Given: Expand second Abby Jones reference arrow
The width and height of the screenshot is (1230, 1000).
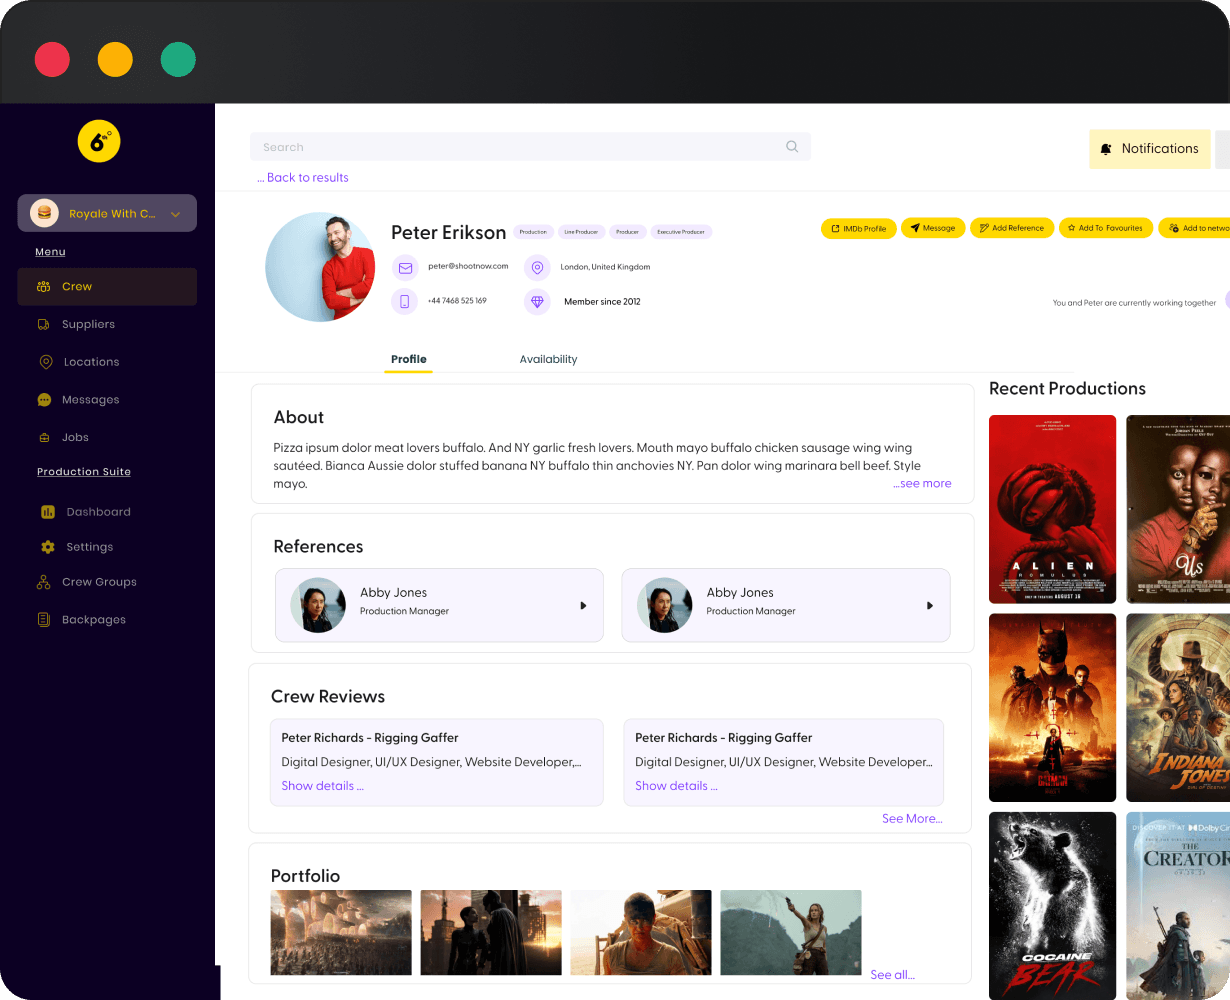Looking at the screenshot, I should [x=930, y=606].
